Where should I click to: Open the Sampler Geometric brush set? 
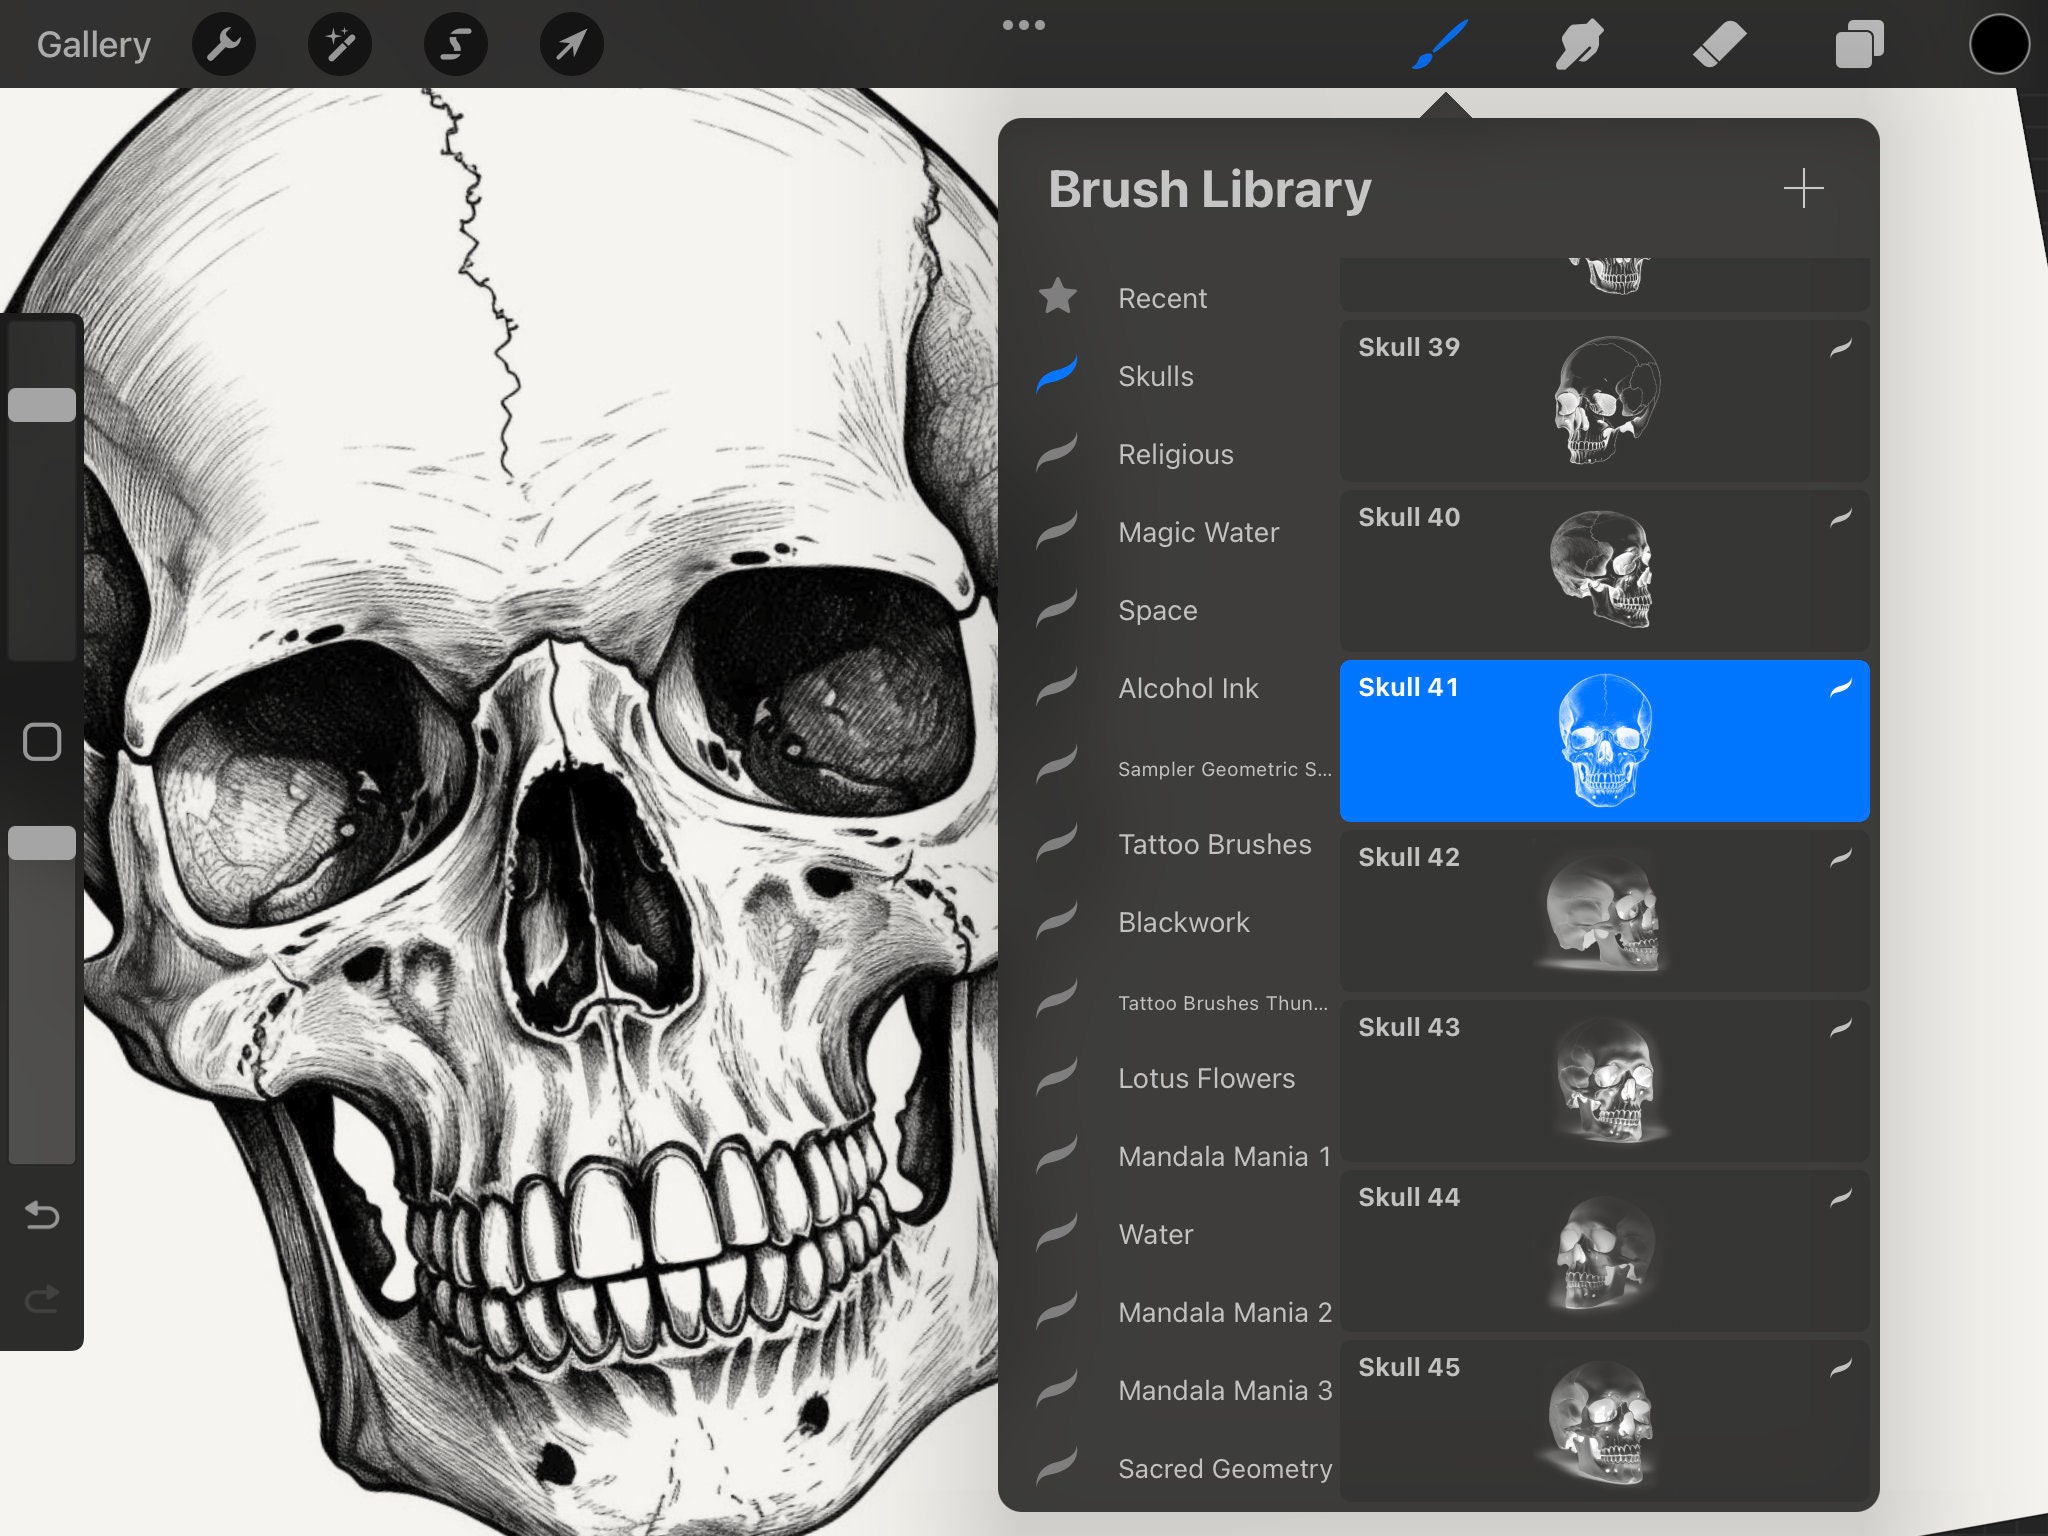click(x=1225, y=769)
